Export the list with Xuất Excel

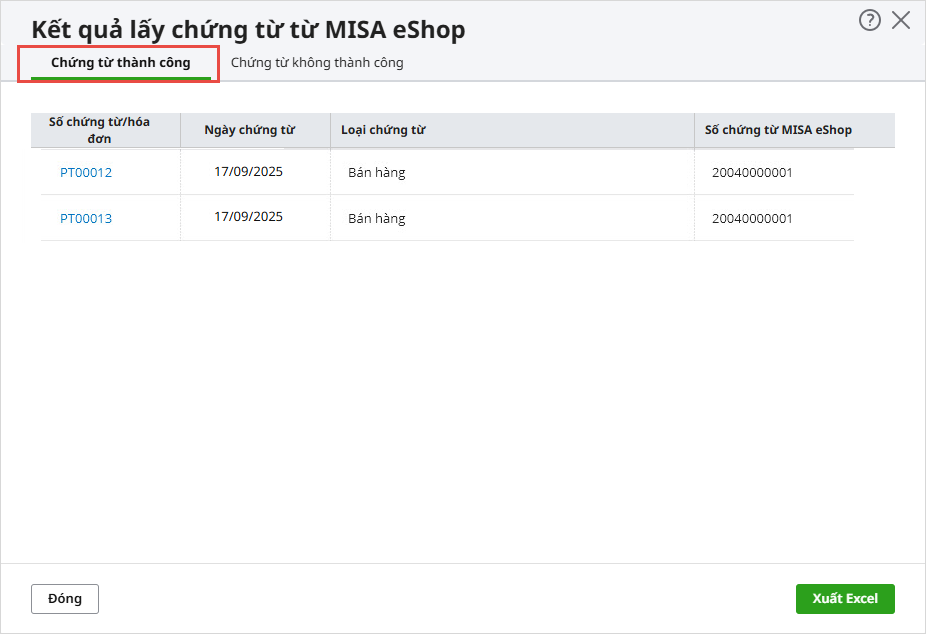[x=845, y=598]
